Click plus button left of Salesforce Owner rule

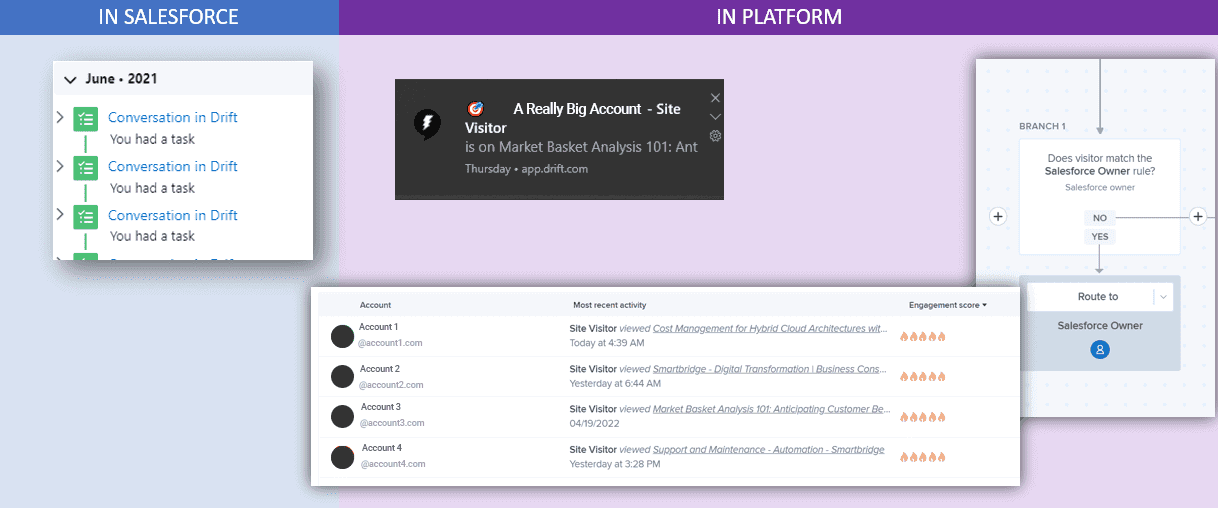tap(997, 216)
